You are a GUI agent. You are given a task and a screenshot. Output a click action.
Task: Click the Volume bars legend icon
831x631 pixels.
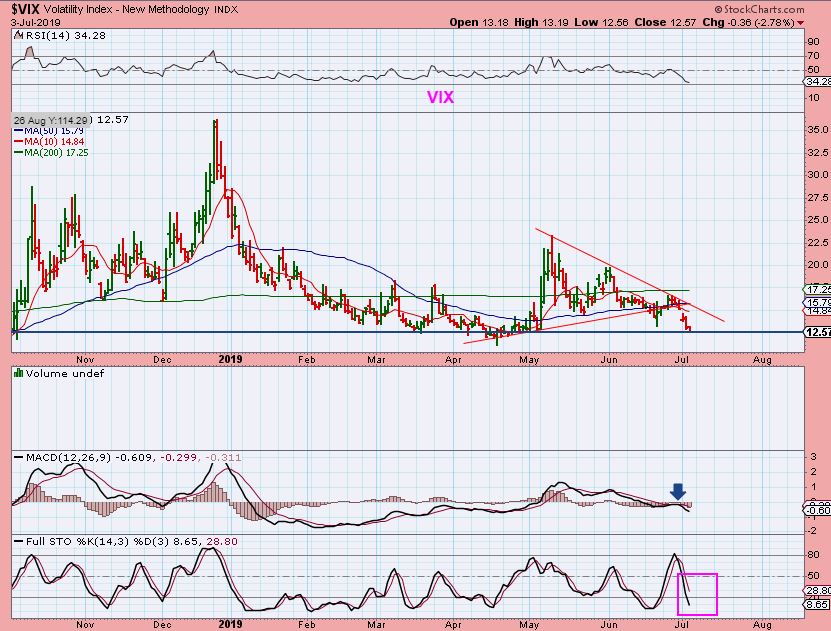(x=18, y=373)
